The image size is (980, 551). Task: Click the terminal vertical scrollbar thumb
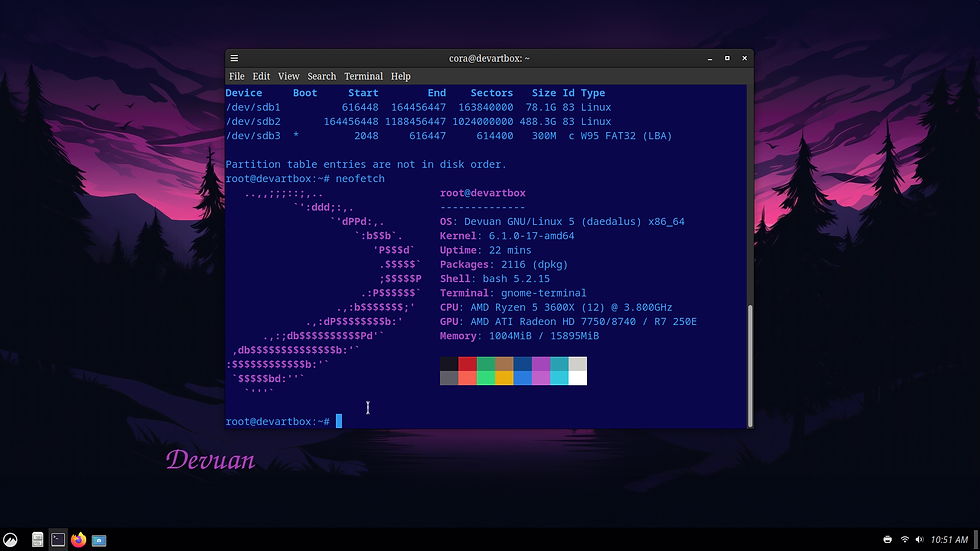coord(750,365)
